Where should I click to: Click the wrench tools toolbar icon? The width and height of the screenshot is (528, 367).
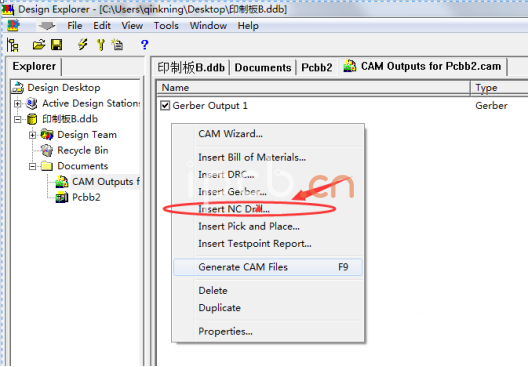point(101,44)
